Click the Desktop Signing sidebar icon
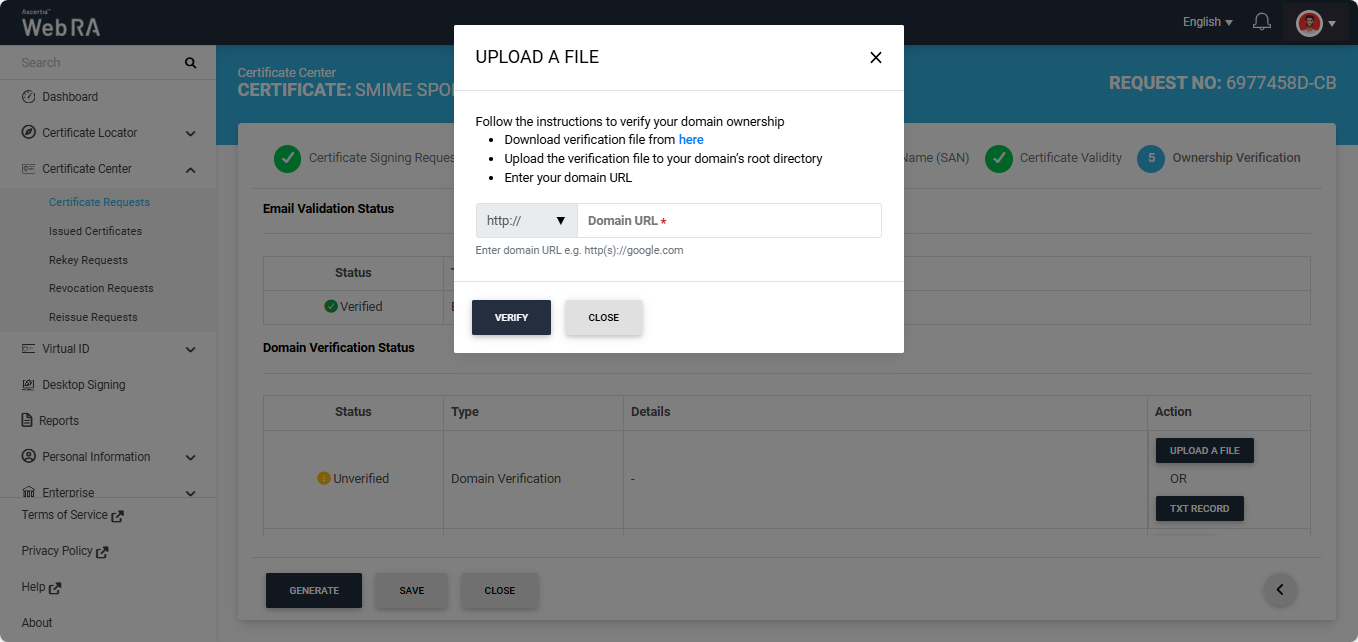This screenshot has width=1358, height=642. [28, 385]
